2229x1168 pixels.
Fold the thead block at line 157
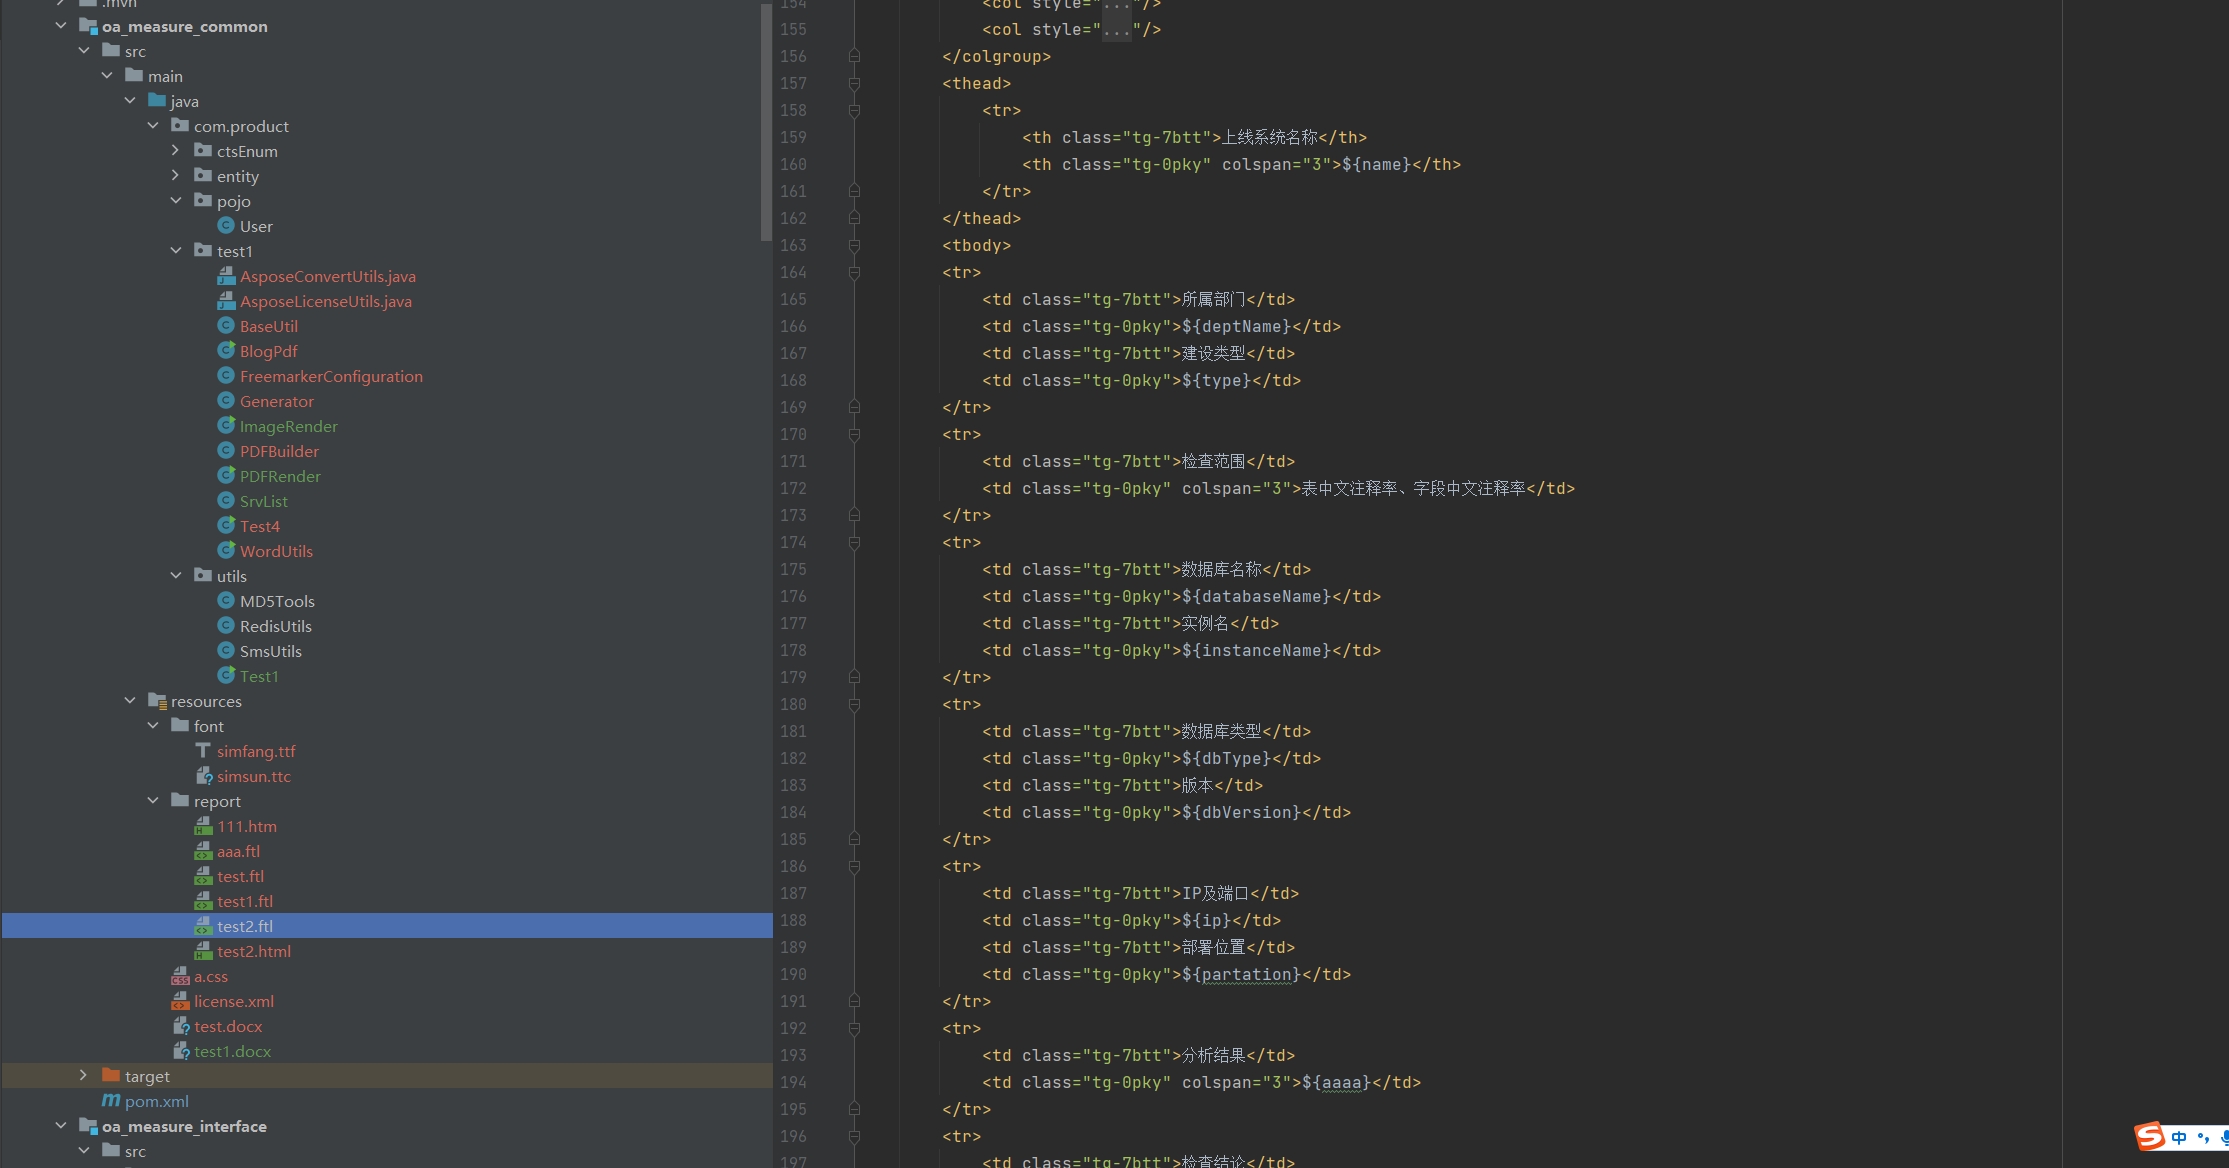[854, 84]
